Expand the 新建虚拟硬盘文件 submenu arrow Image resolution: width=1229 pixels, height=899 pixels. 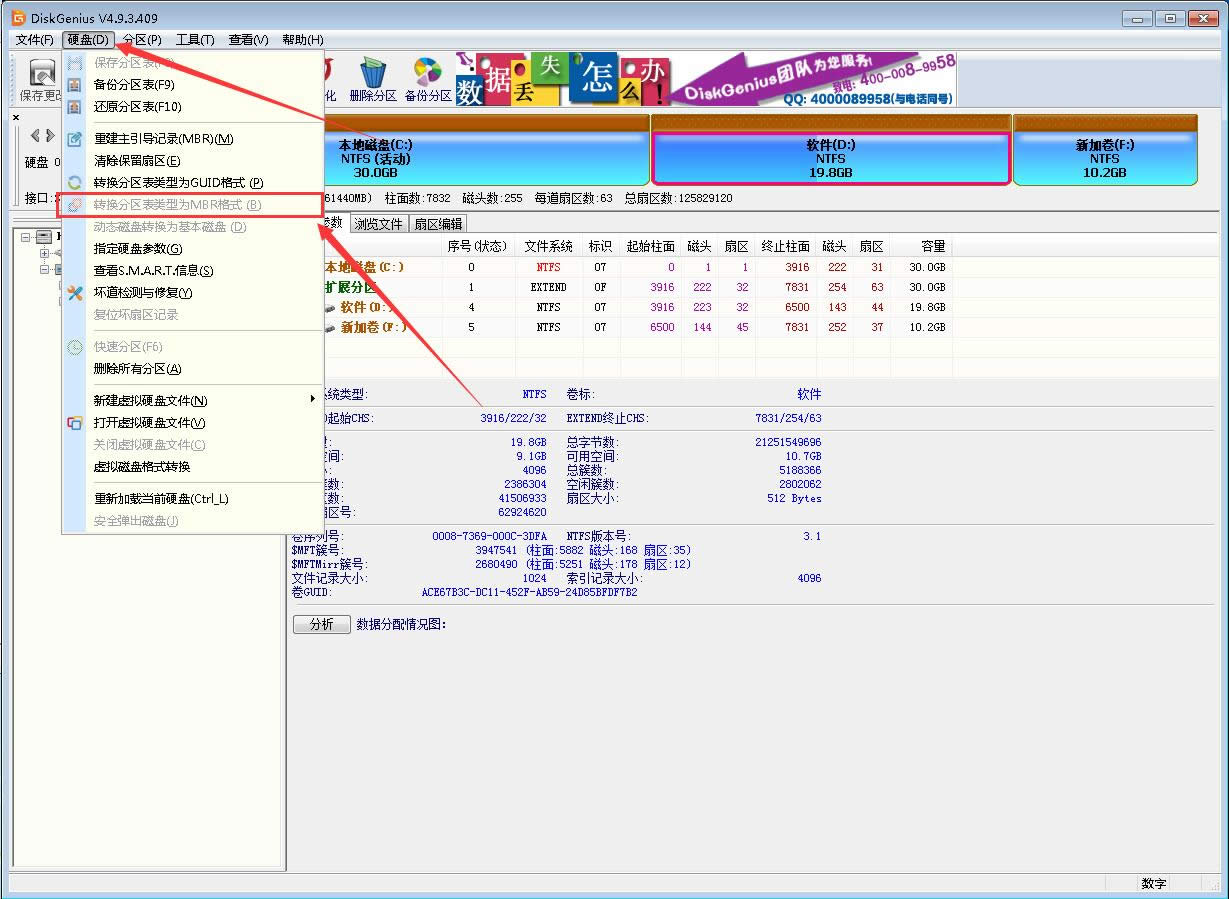click(x=312, y=398)
